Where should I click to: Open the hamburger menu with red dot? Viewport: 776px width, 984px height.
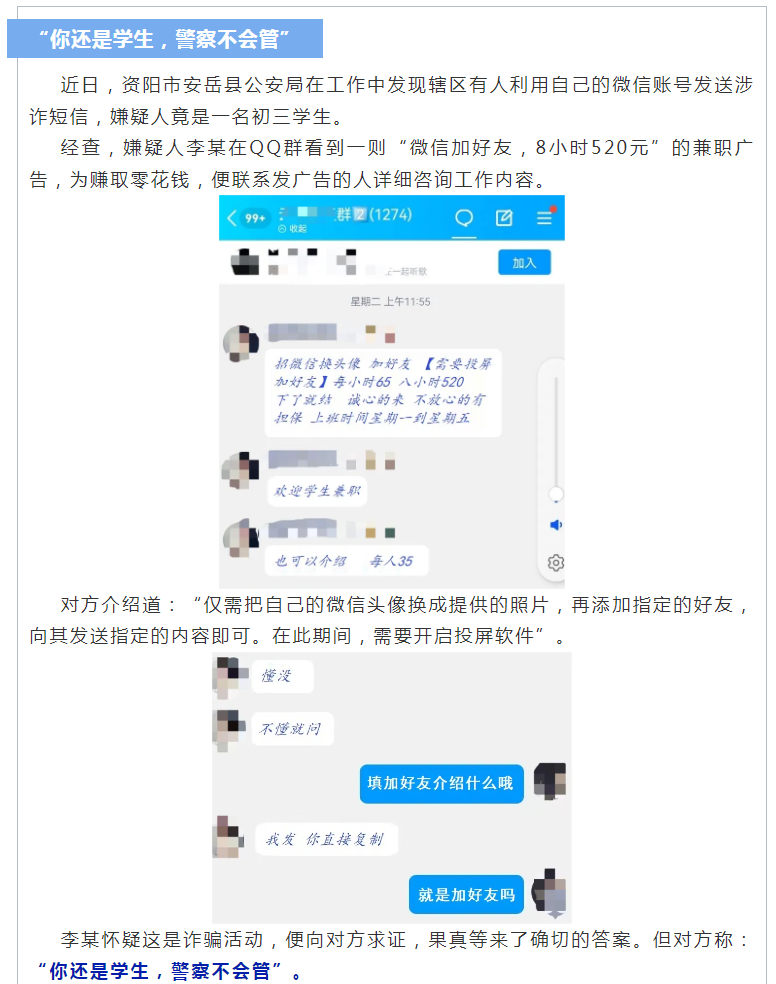tap(545, 217)
